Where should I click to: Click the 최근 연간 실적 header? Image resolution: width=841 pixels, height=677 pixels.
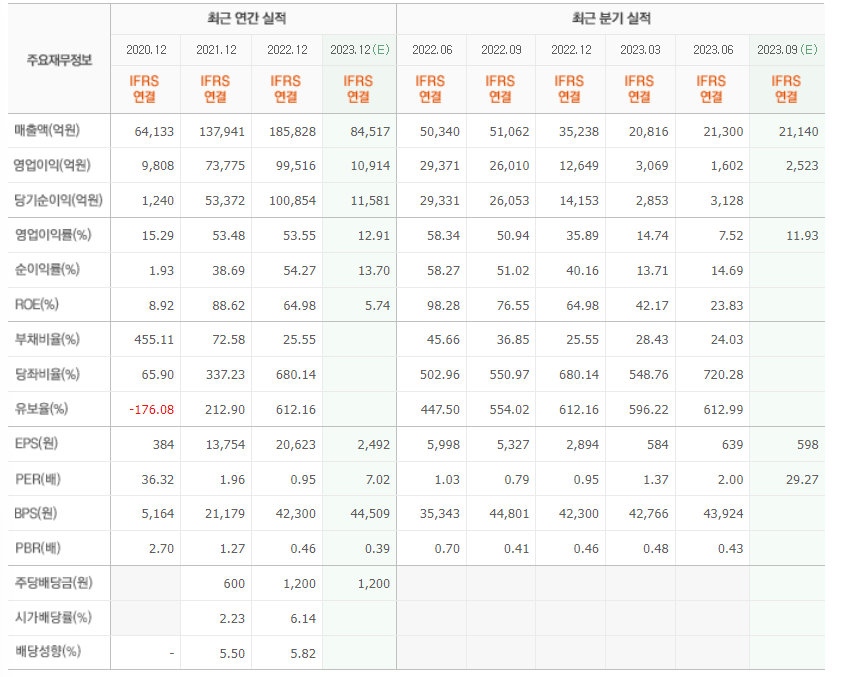tap(252, 19)
